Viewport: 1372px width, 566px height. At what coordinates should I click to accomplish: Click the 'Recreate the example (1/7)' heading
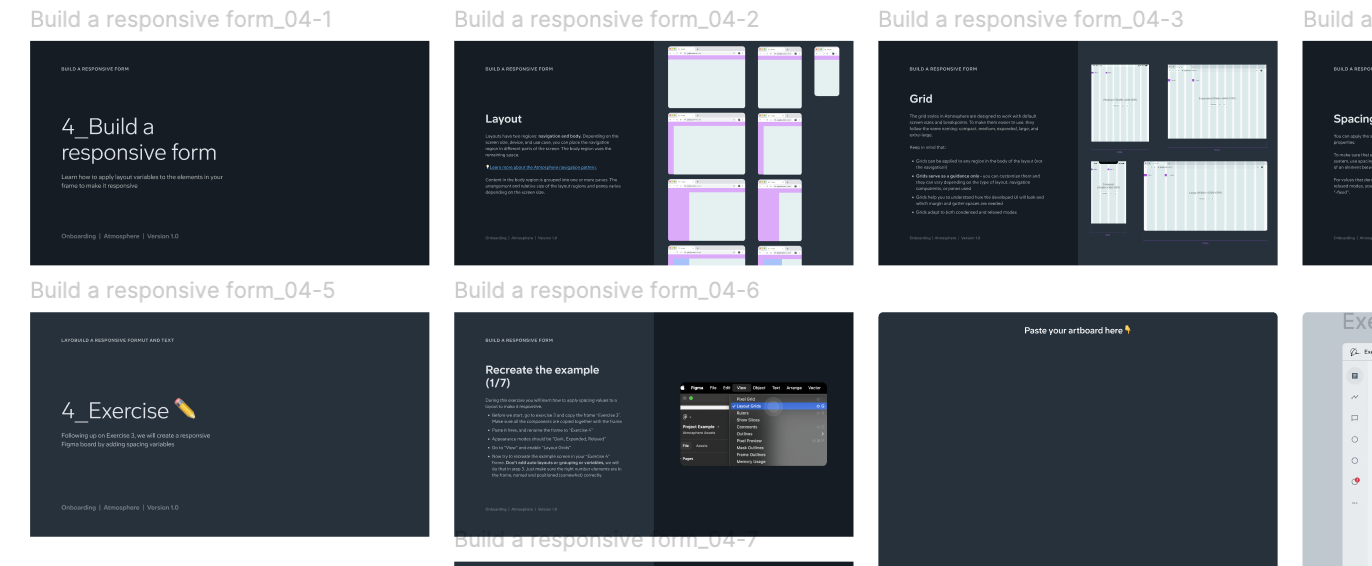542,376
